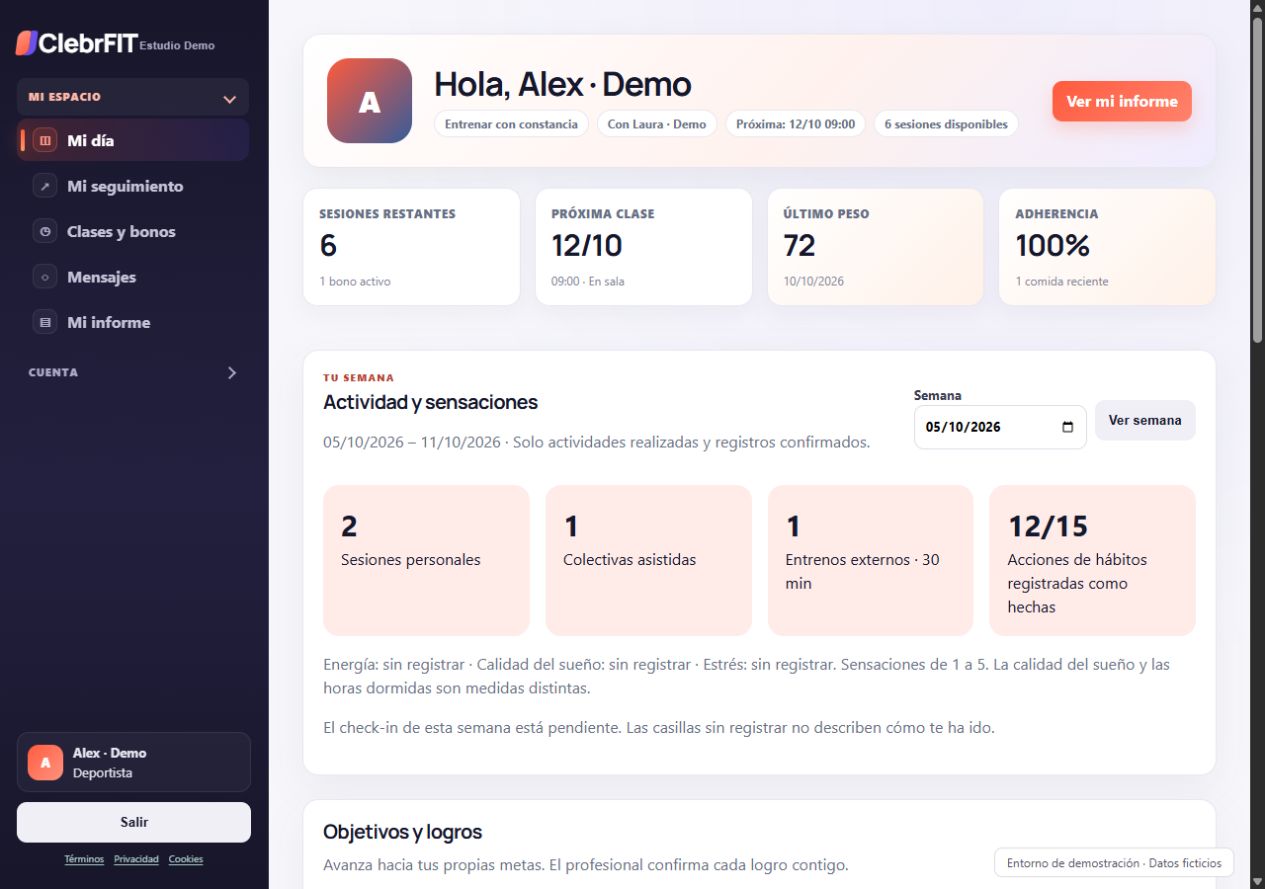This screenshot has width=1265, height=889.
Task: Open Mi informe from the sidebar
Action: pos(133,322)
